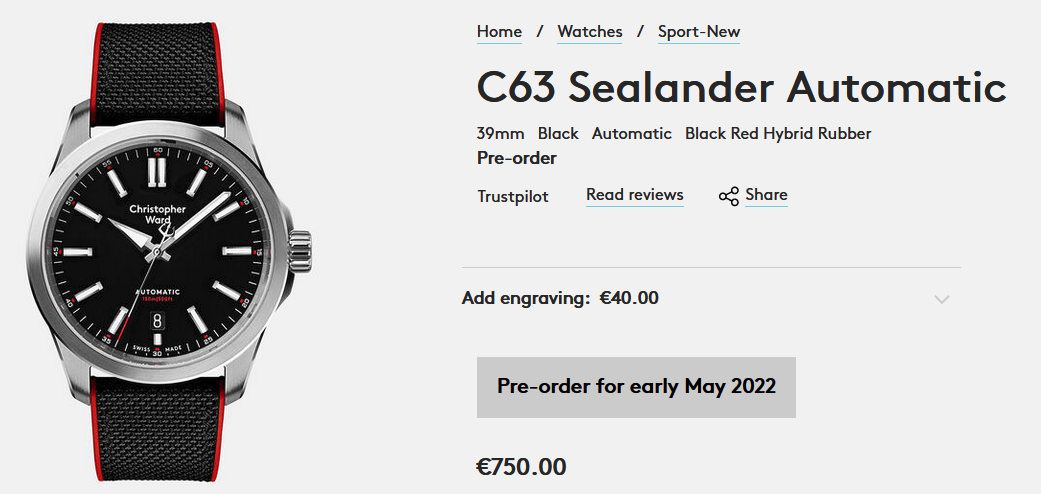Click the watch product image
The width and height of the screenshot is (1041, 494).
coord(165,247)
